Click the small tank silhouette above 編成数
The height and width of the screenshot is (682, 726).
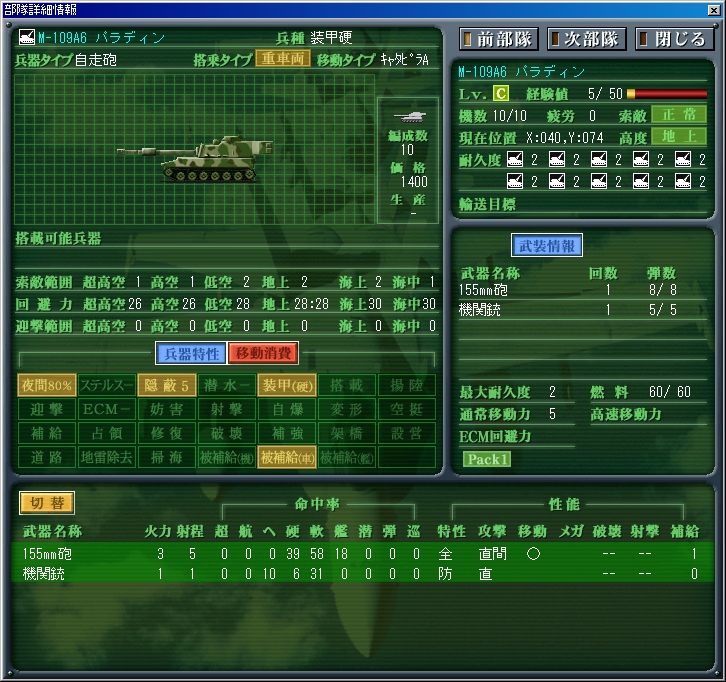click(409, 116)
